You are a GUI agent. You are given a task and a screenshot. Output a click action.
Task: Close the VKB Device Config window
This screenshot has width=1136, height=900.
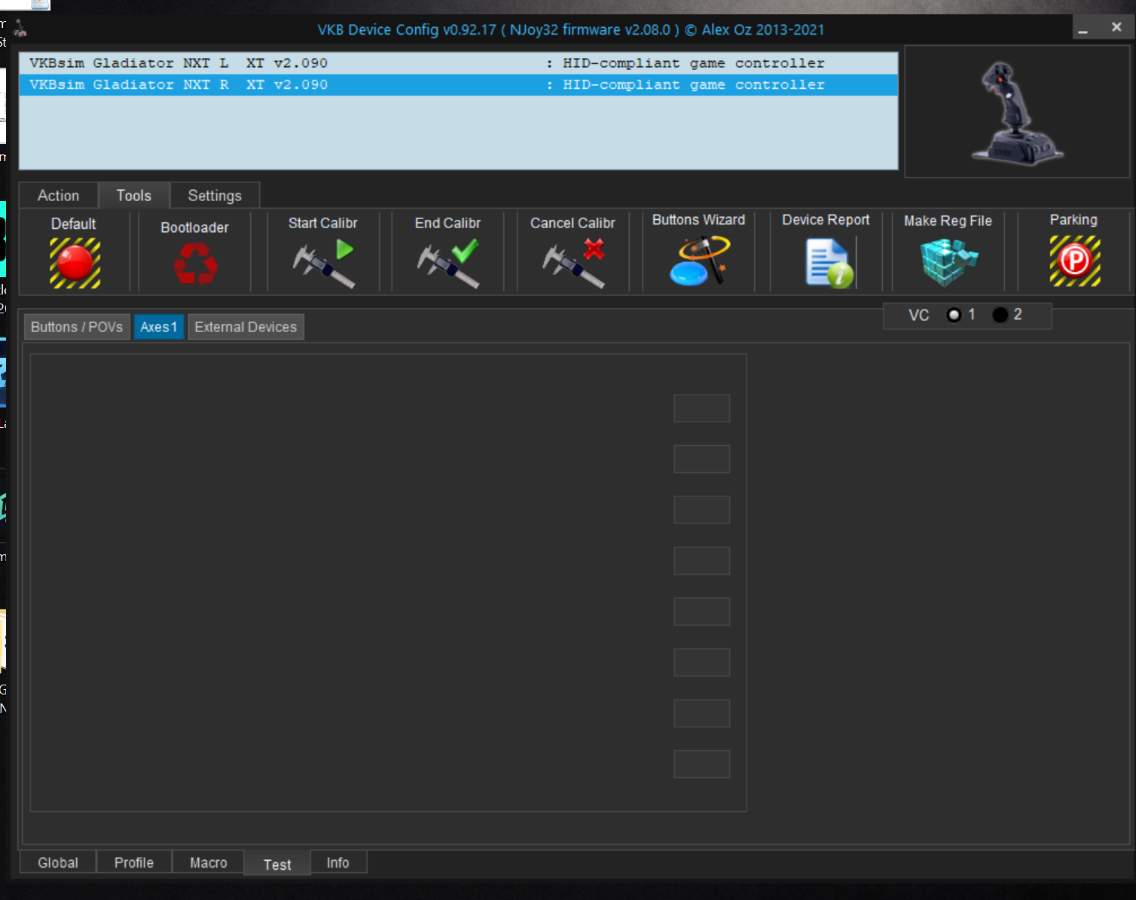pos(1116,28)
